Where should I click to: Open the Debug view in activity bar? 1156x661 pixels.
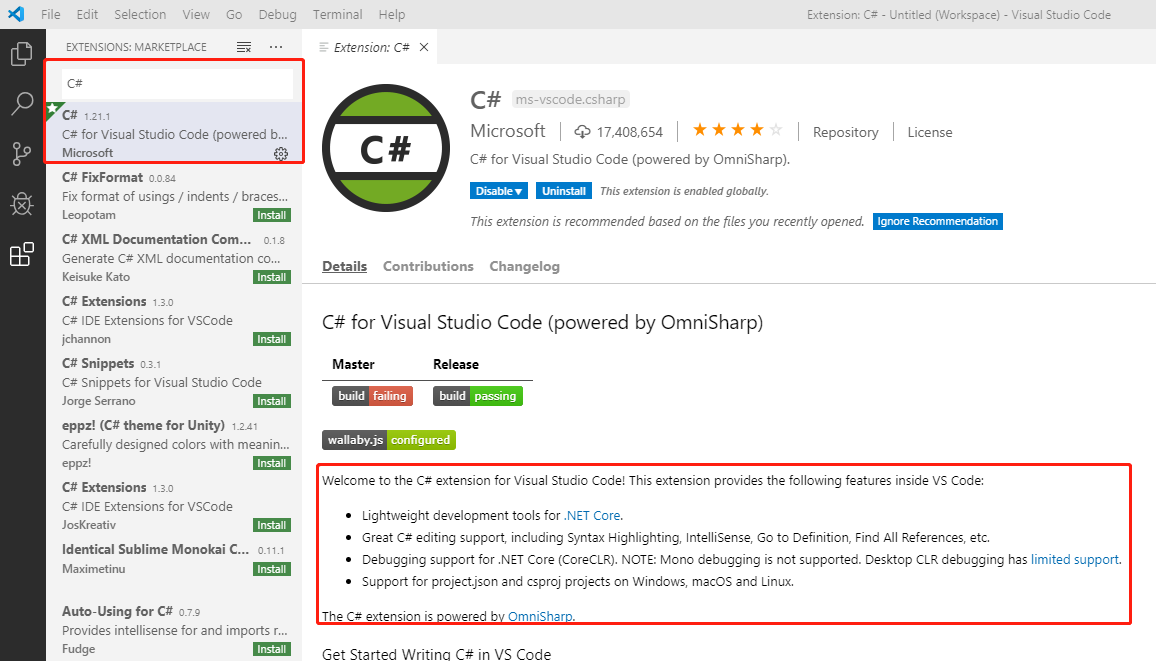point(21,204)
